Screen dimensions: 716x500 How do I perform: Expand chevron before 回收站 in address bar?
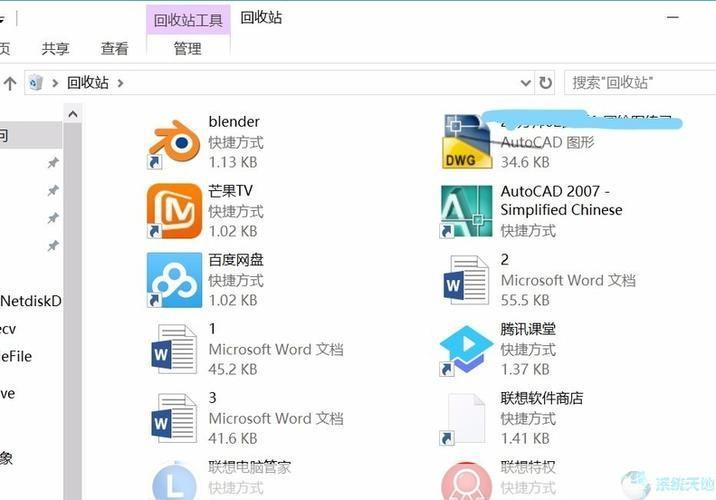tap(55, 83)
